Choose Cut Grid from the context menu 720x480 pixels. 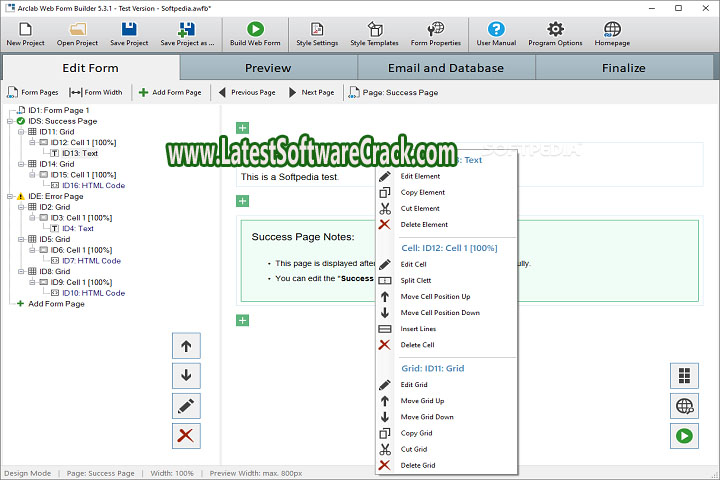(446, 449)
